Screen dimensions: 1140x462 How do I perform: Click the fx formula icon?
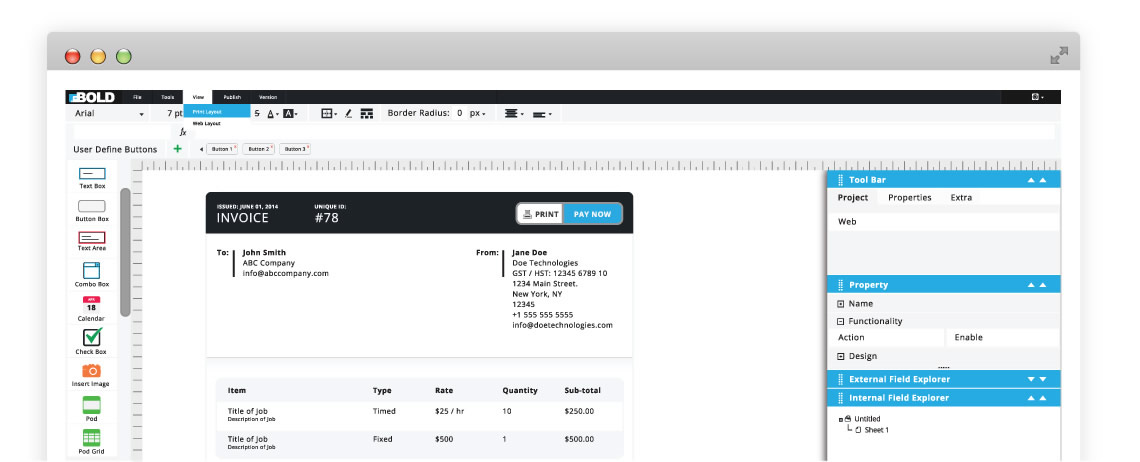click(x=183, y=132)
